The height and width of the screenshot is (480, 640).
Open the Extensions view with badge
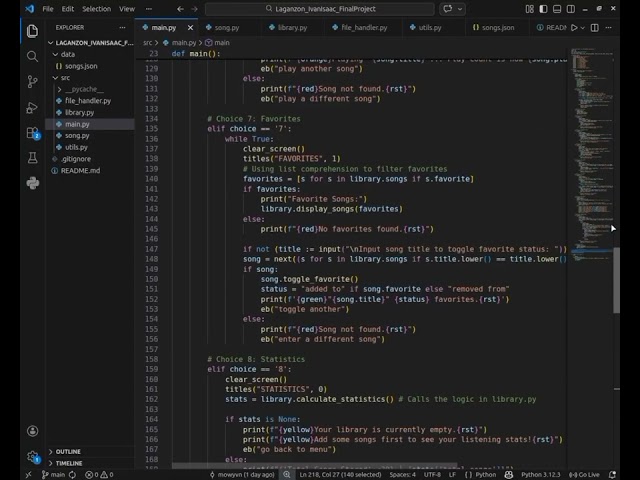[33, 133]
